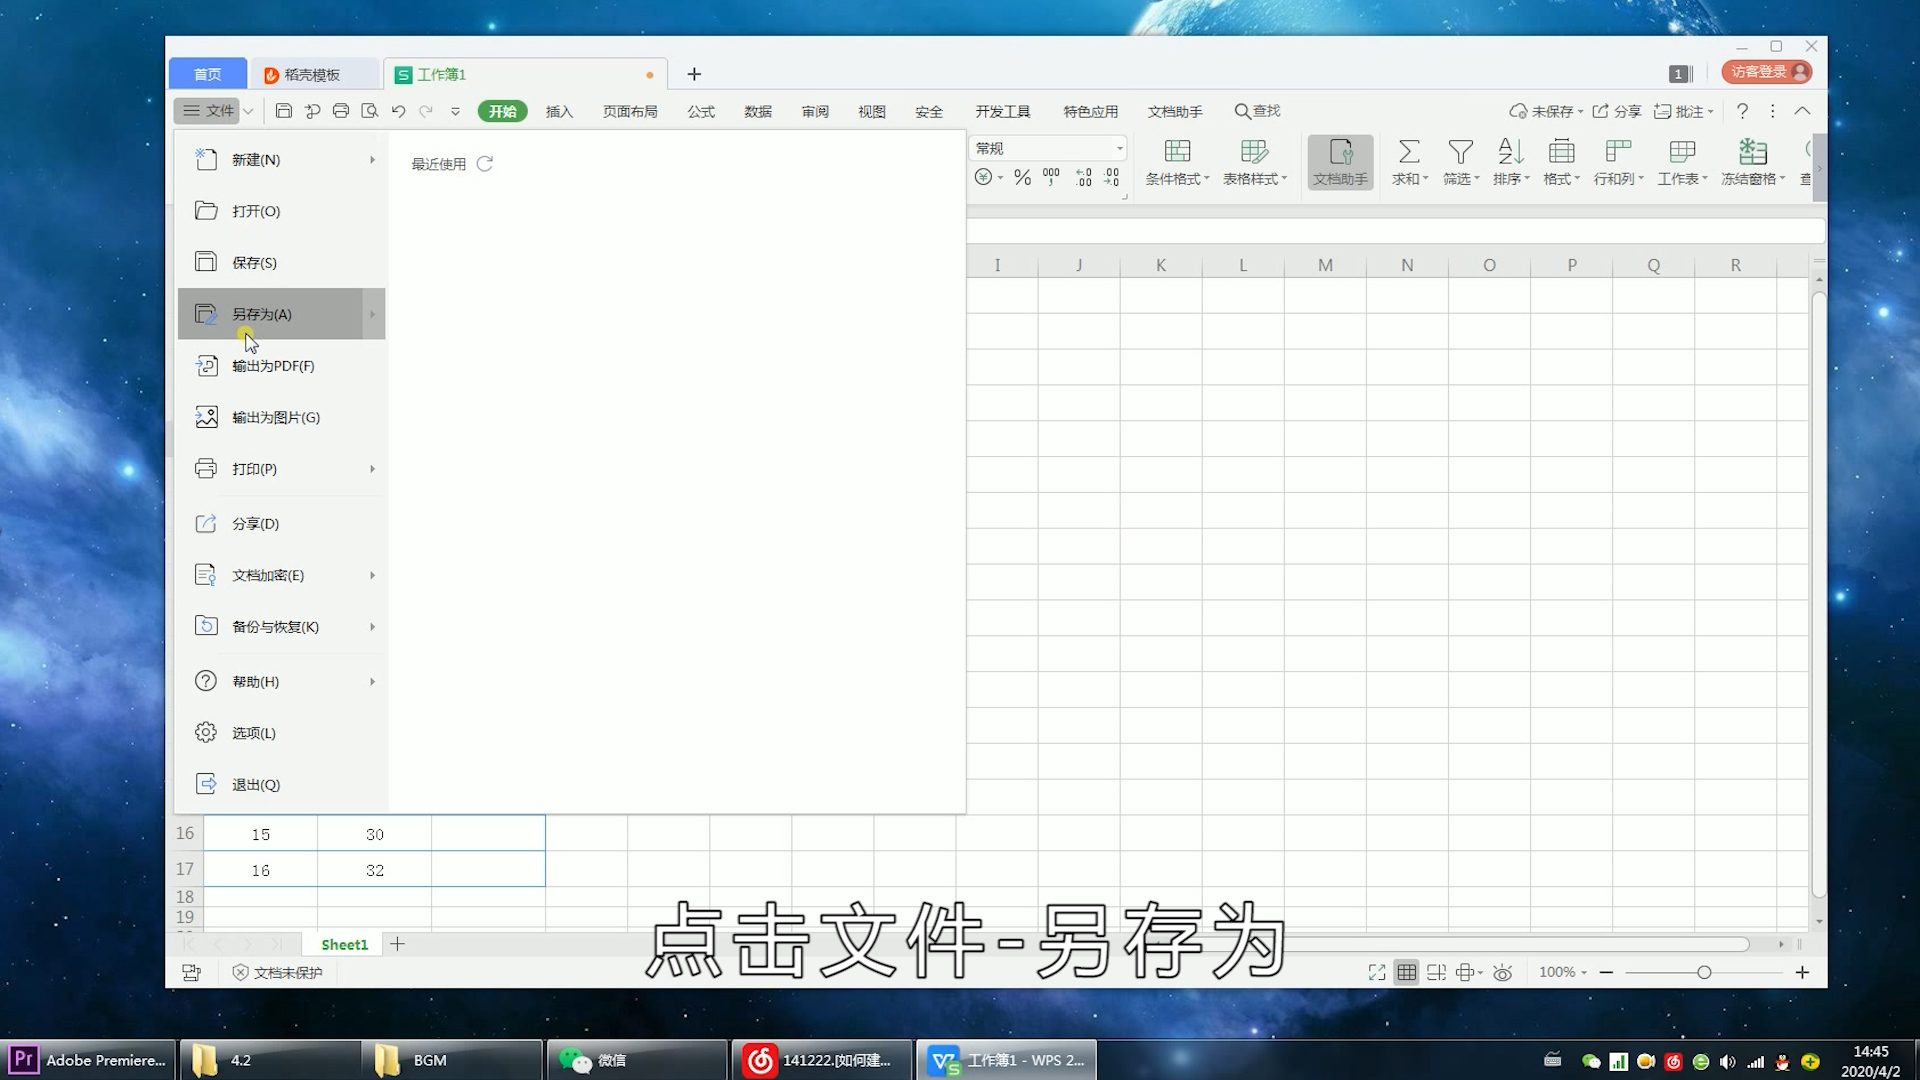Collapse the ribbon with the caret
The height and width of the screenshot is (1080, 1920).
click(x=1802, y=111)
